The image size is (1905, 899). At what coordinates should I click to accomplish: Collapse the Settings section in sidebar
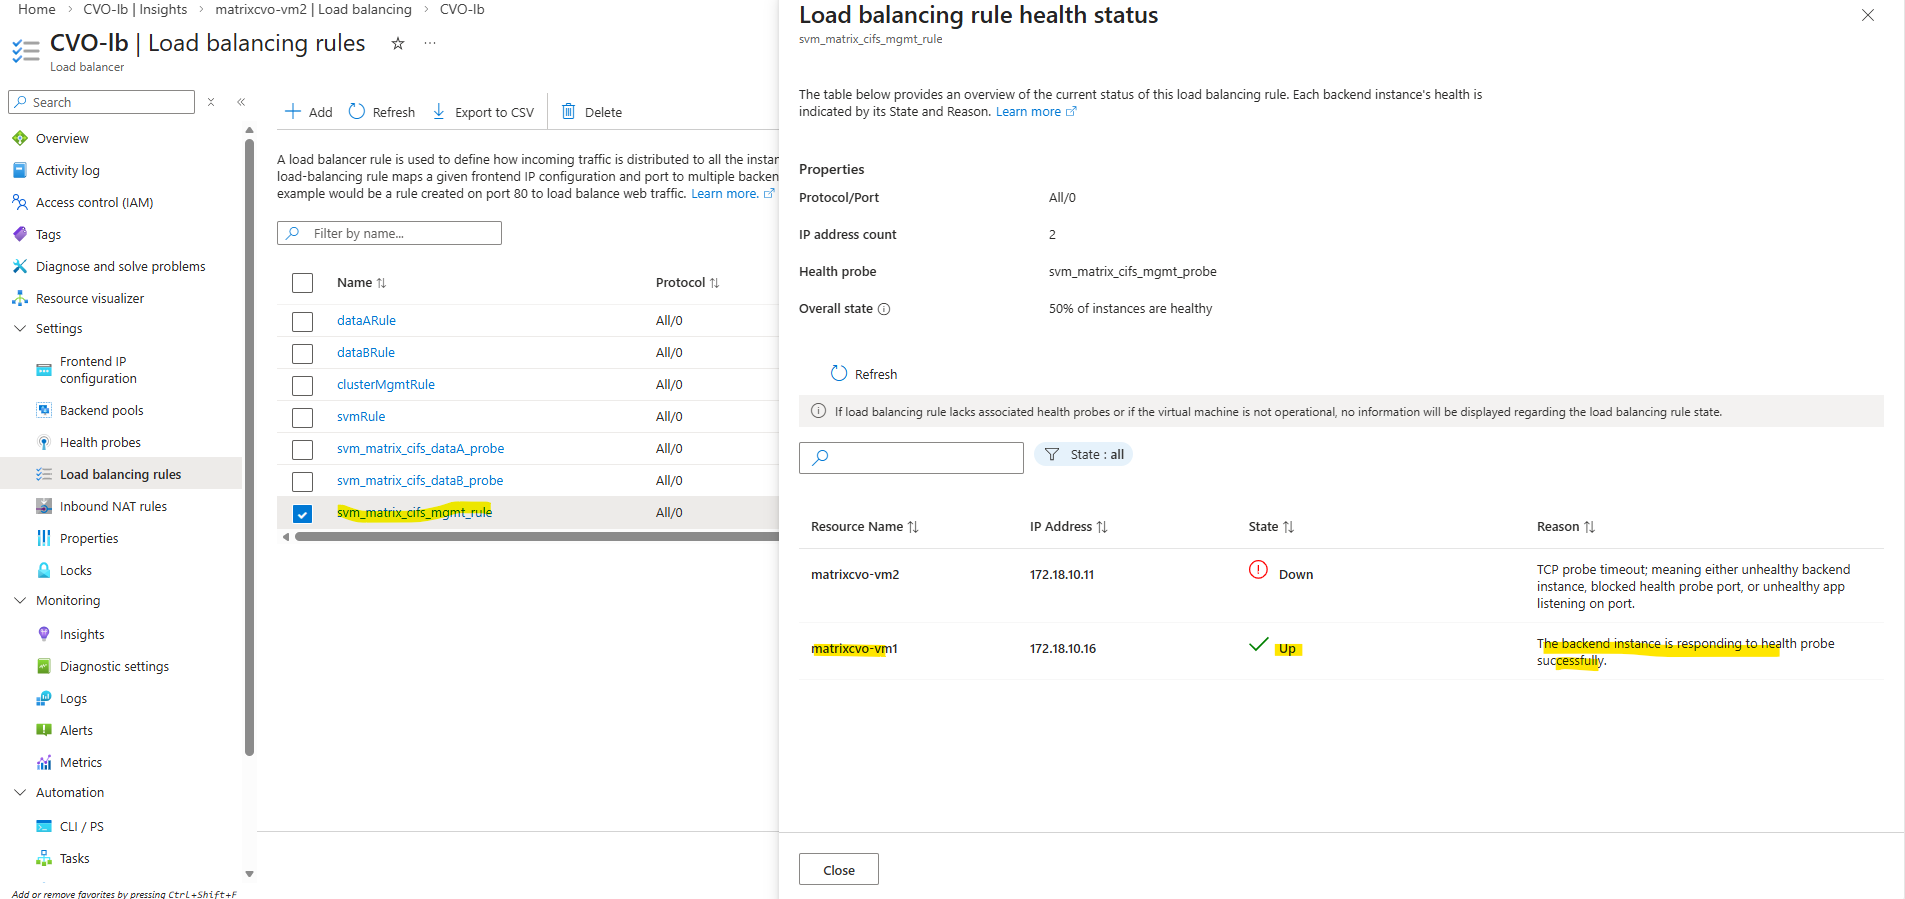[x=20, y=328]
